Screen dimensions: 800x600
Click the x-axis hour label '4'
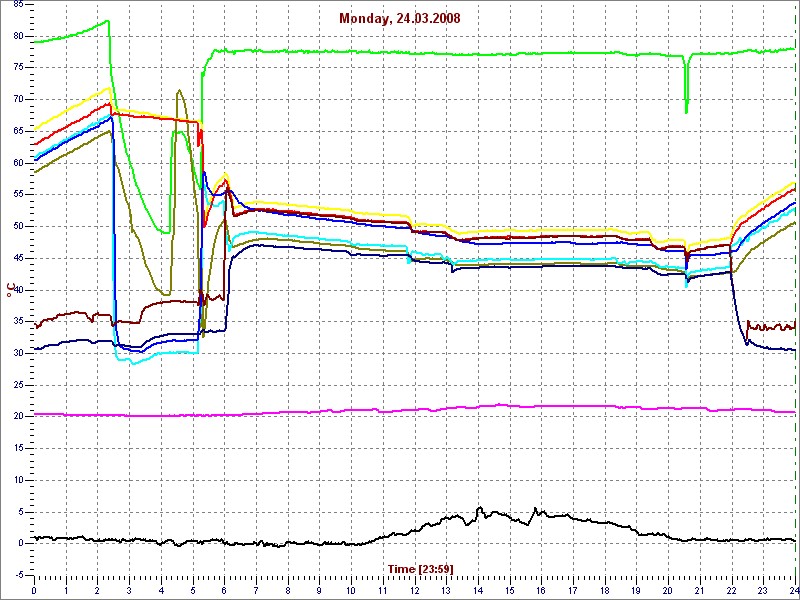click(x=161, y=589)
